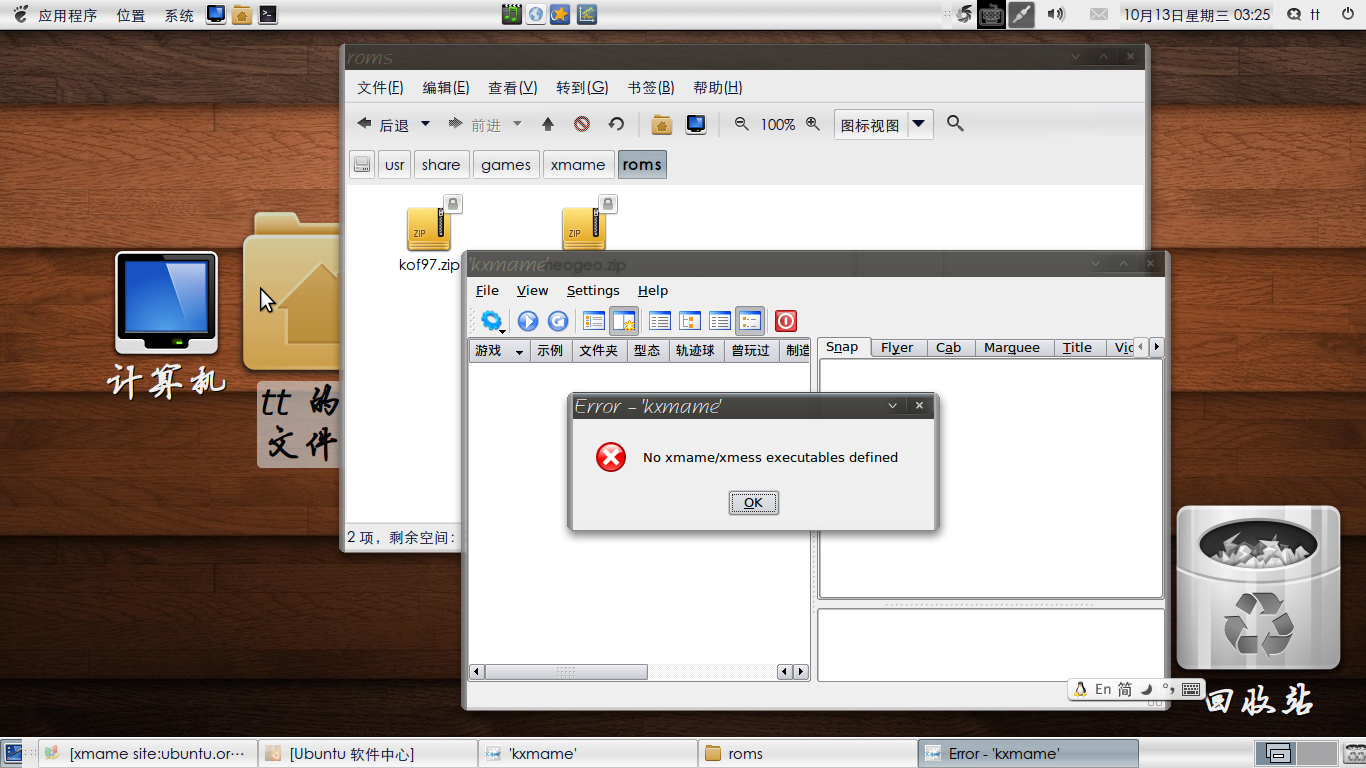Toggle the screenshot panel icon with star
This screenshot has width=1366, height=768.
(624, 321)
